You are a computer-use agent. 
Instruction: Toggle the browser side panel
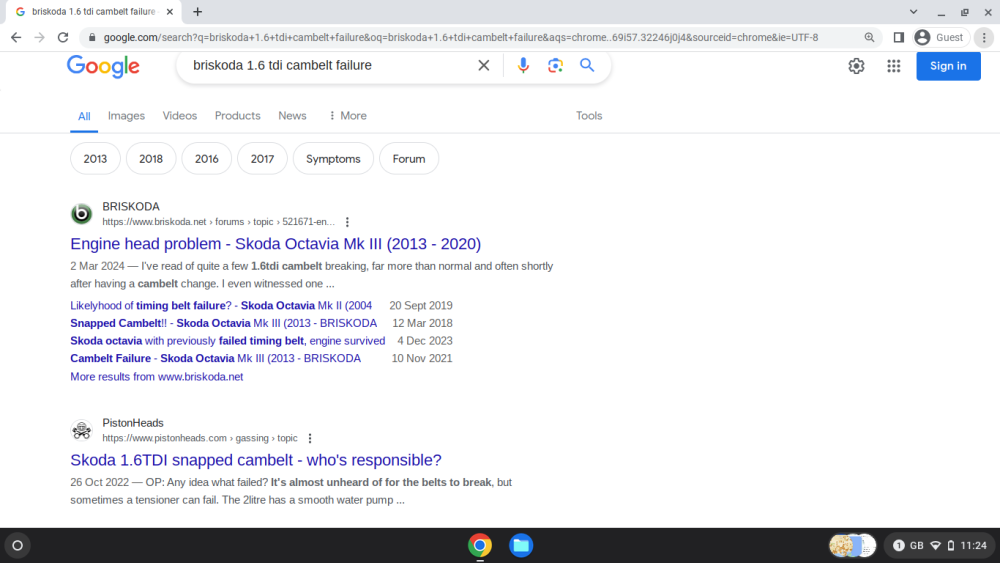click(899, 38)
